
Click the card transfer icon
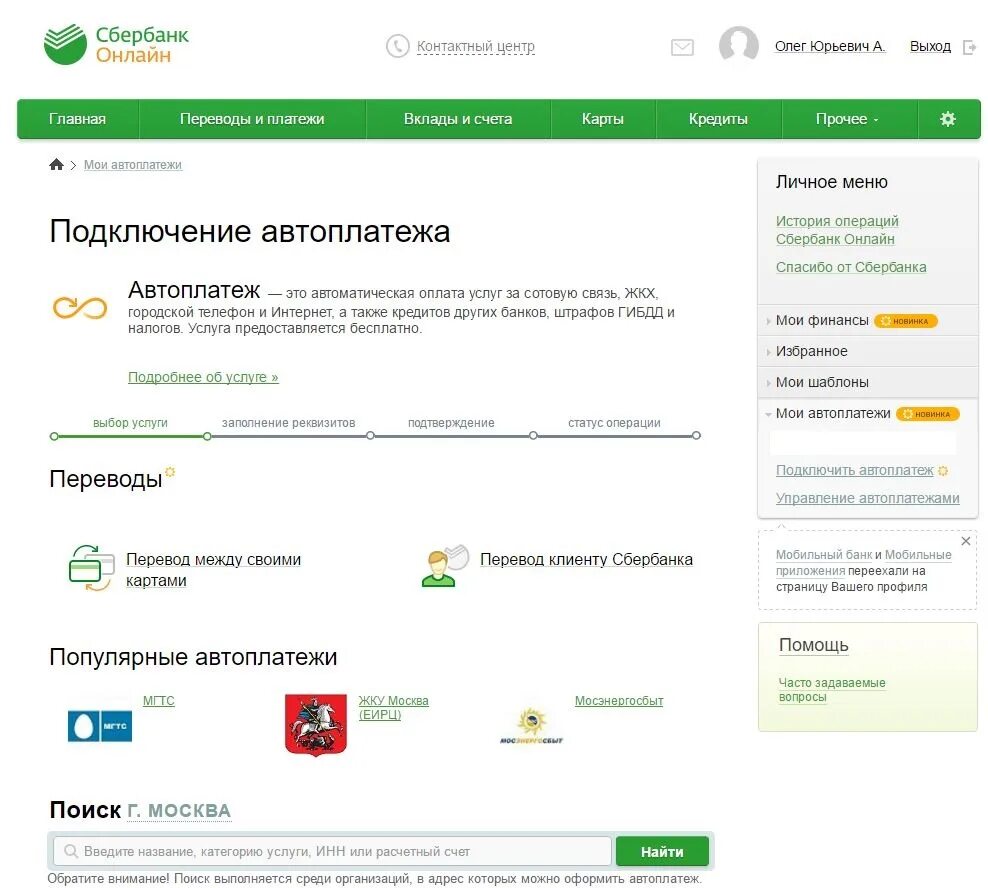tap(91, 568)
